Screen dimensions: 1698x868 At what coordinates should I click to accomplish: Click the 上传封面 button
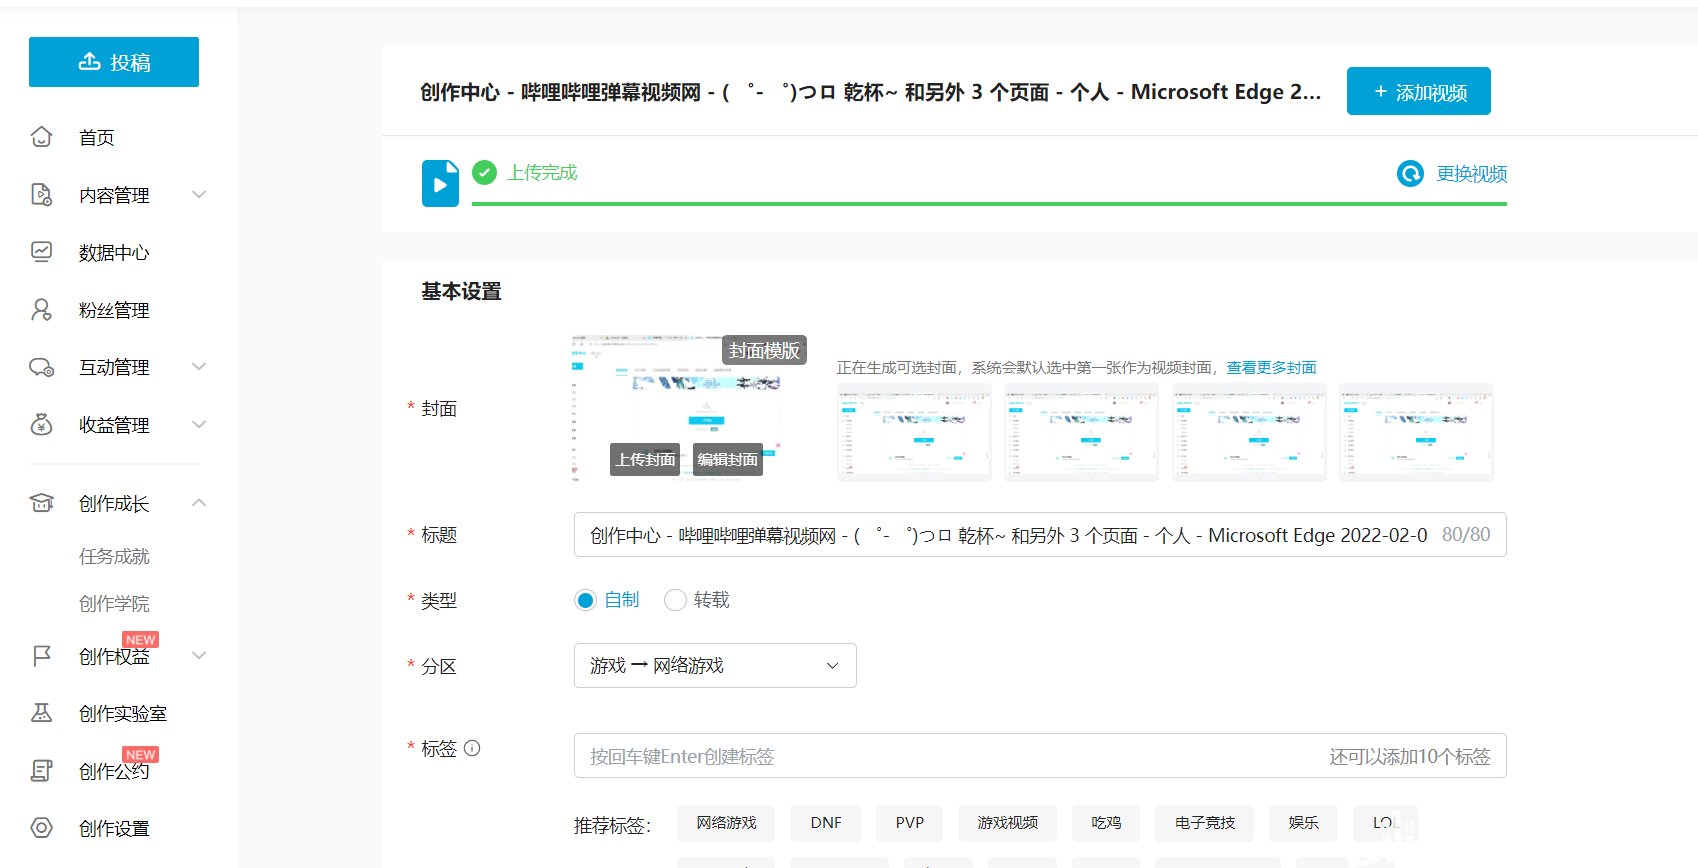click(x=645, y=459)
